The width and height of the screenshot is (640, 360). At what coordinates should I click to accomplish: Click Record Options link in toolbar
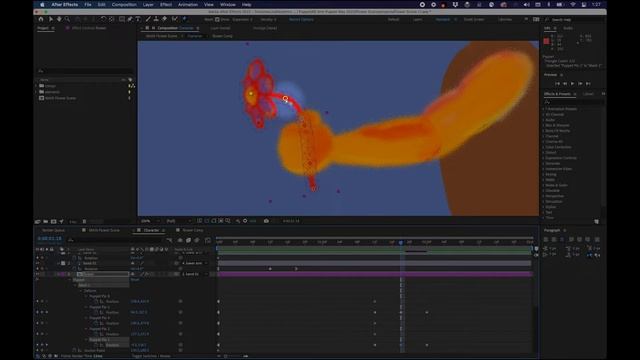pos(301,19)
